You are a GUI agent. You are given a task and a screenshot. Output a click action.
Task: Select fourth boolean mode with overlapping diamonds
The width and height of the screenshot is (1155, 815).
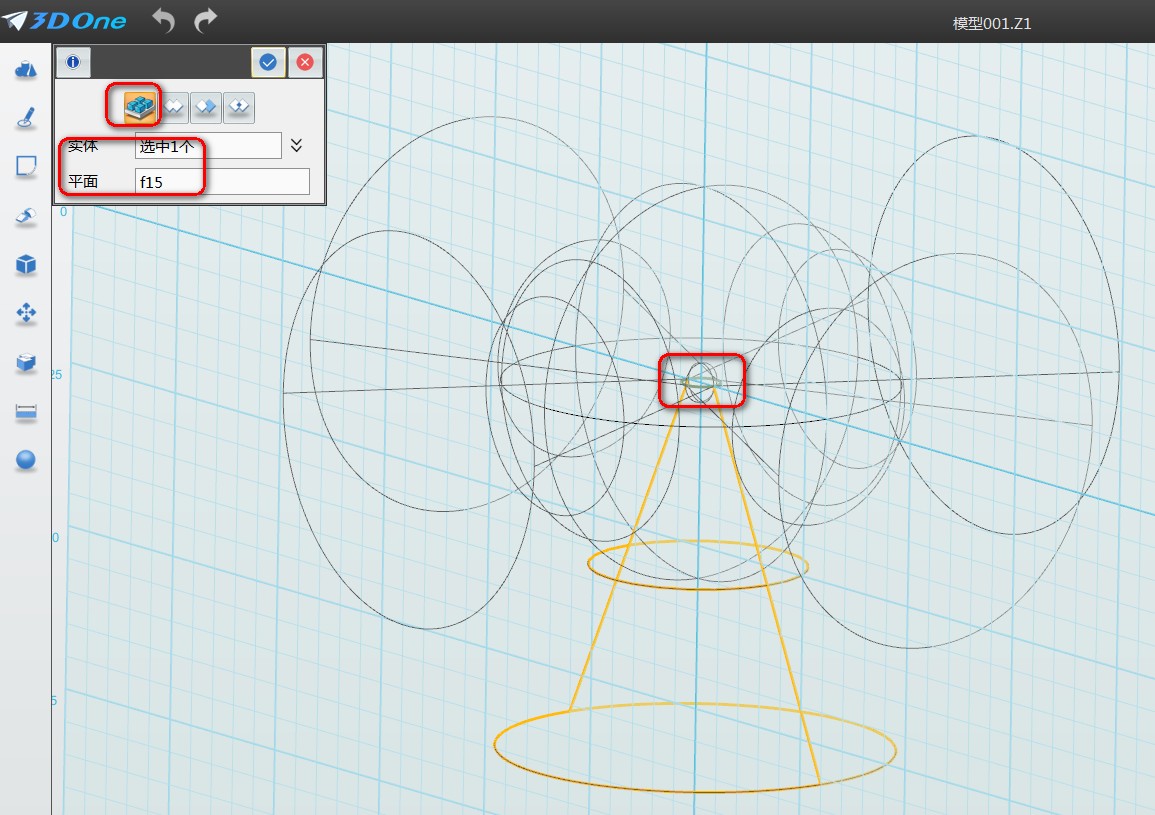pyautogui.click(x=238, y=105)
